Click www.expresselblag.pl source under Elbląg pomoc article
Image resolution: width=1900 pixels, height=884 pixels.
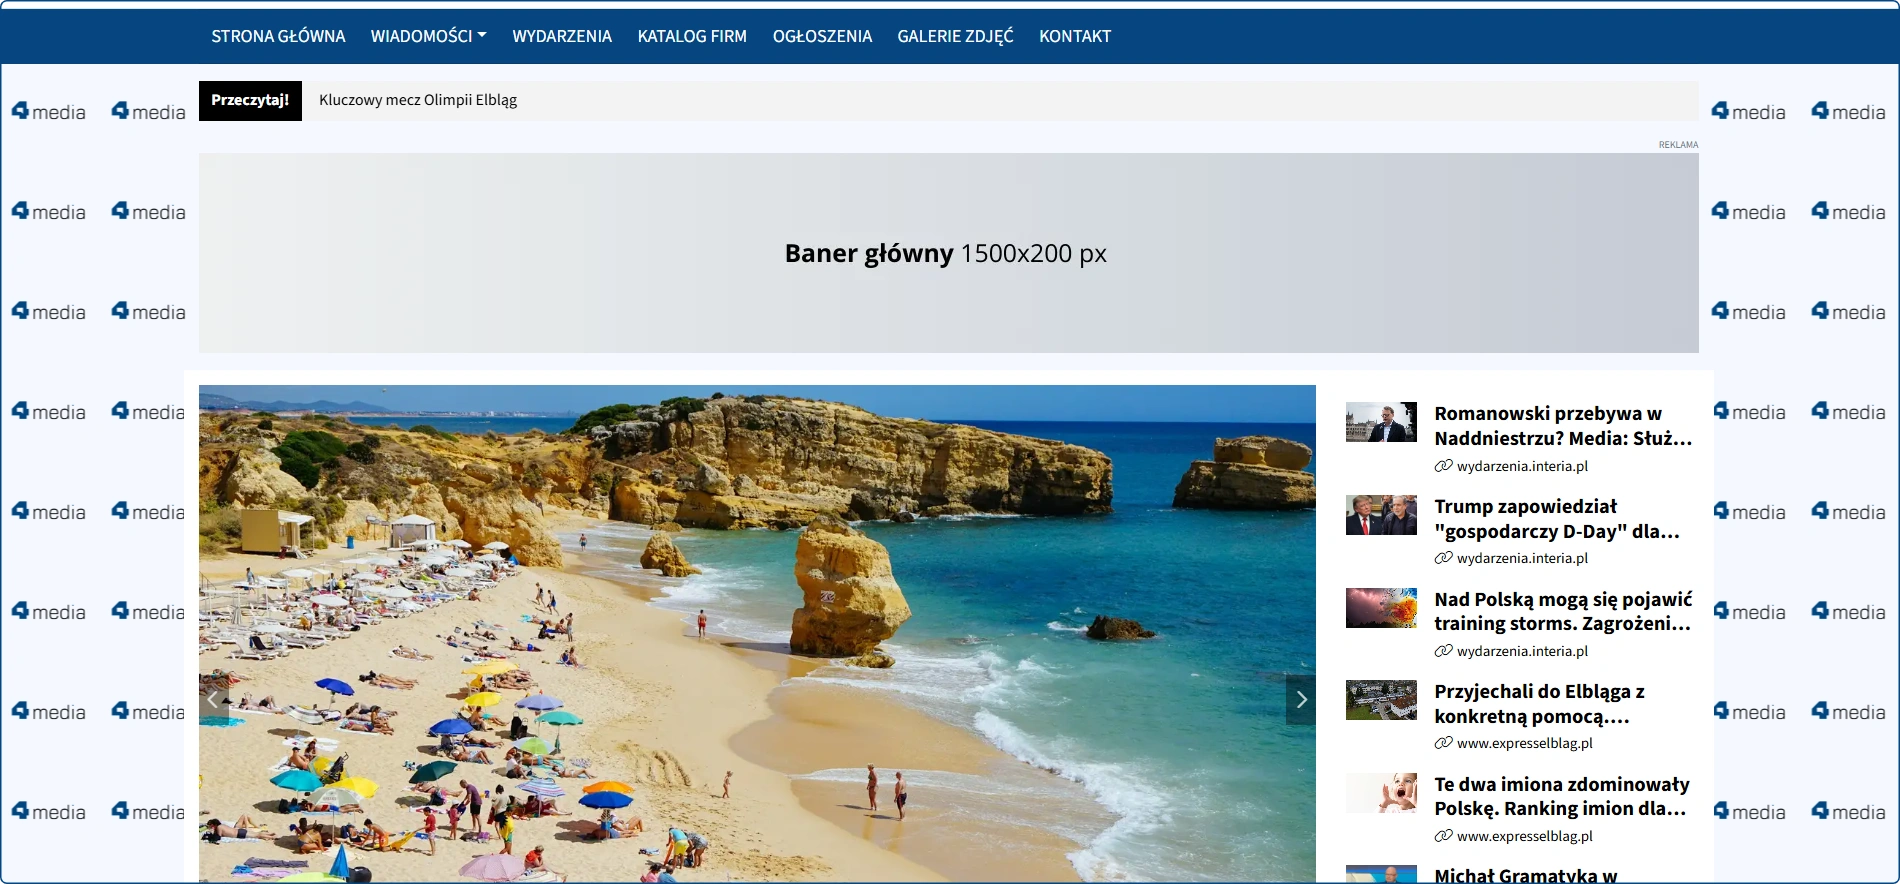(1525, 743)
